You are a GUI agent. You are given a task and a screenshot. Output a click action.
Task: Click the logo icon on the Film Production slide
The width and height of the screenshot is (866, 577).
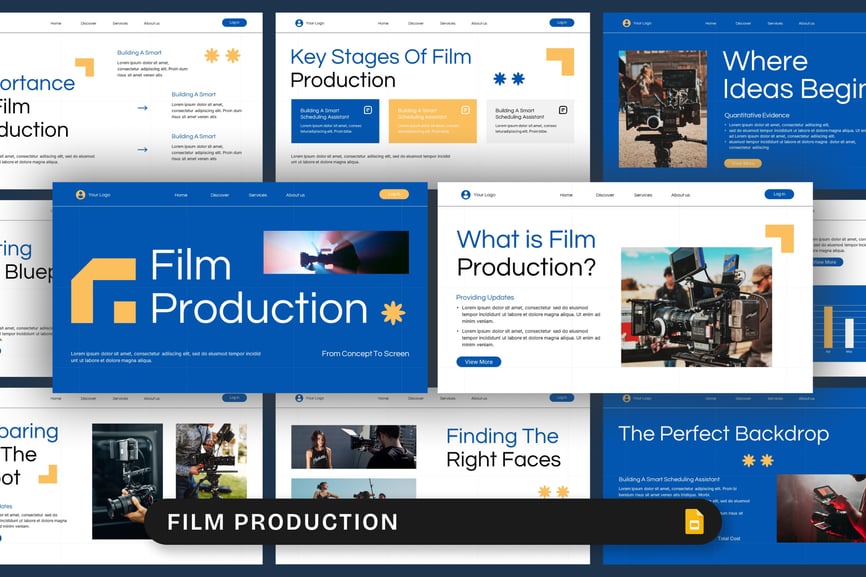pyautogui.click(x=80, y=195)
